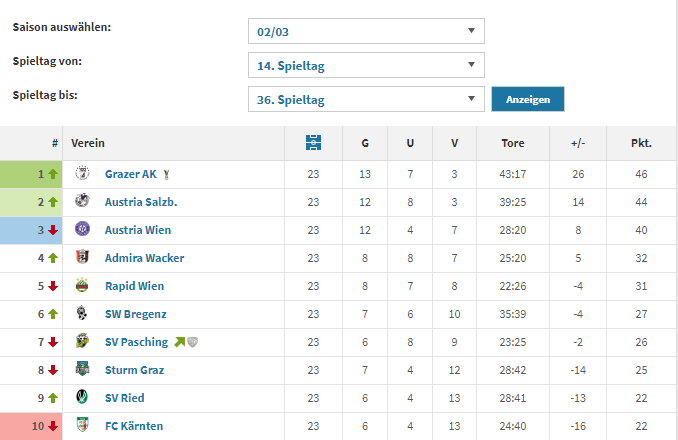Viewport: 678px width, 440px height.
Task: Click the Admira Wacker club crest
Action: (x=82, y=257)
